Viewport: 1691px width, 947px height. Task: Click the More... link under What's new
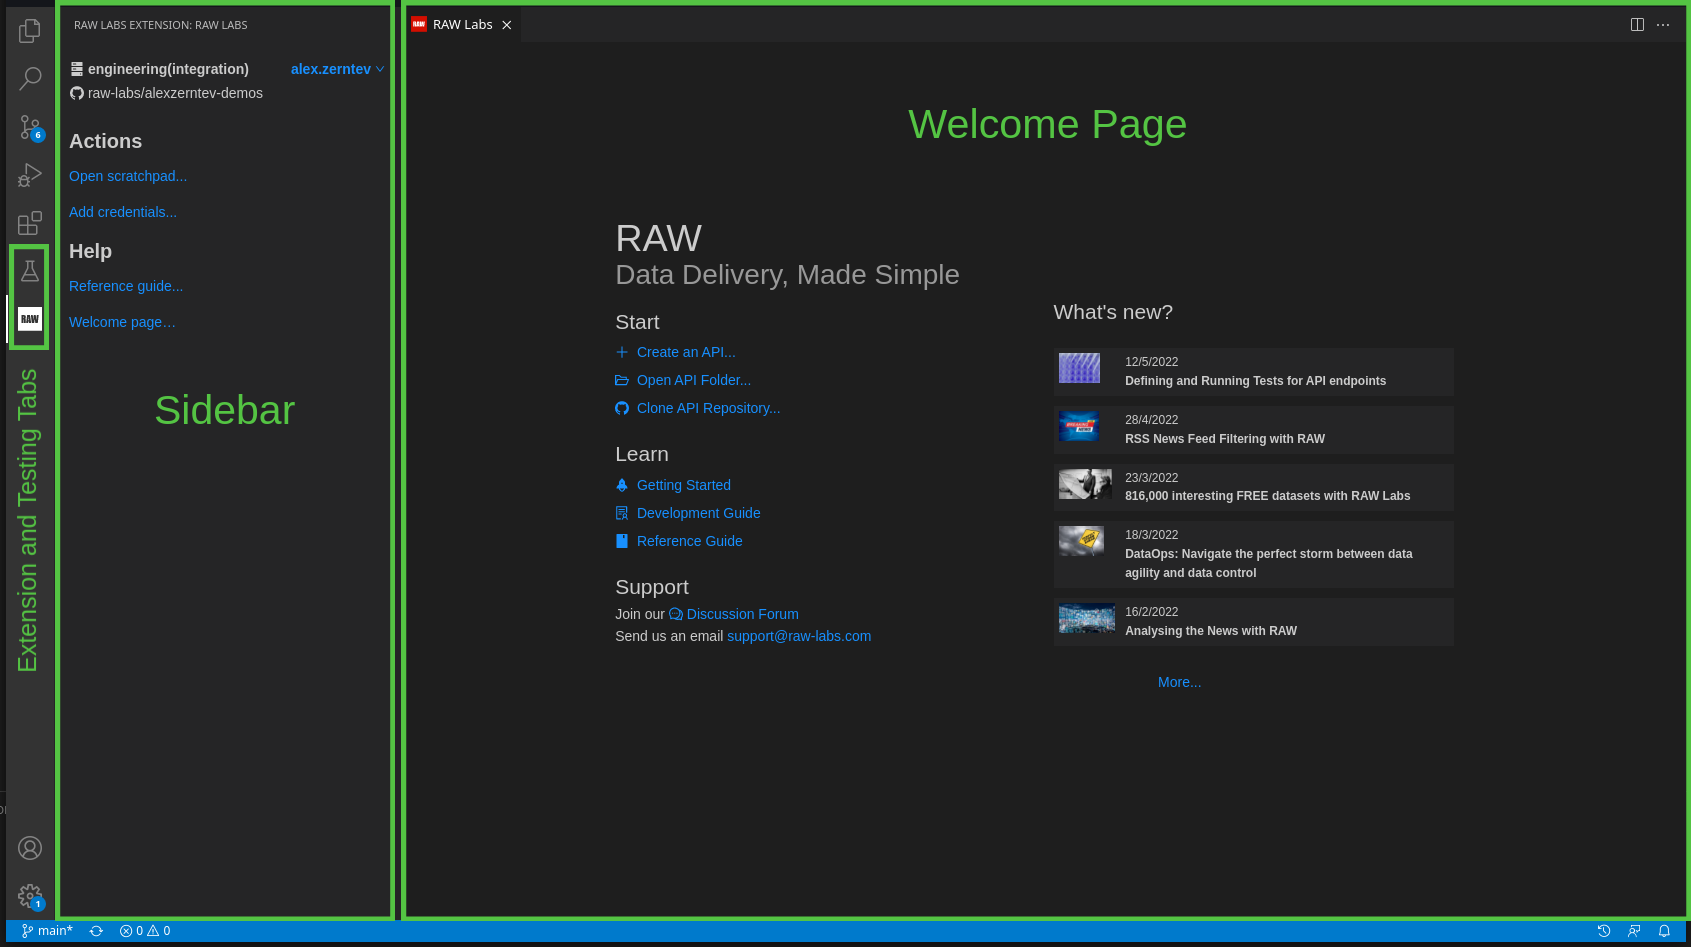(1180, 682)
